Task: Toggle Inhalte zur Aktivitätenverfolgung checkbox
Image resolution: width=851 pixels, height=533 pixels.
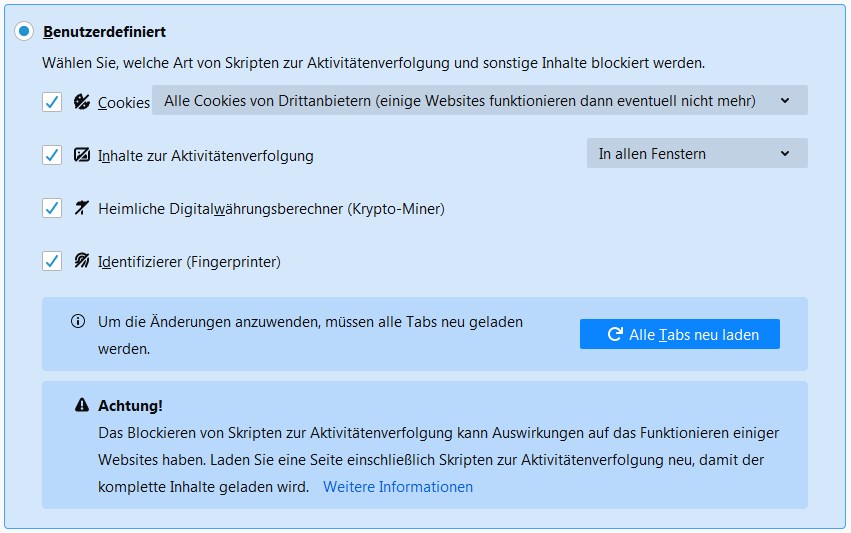Action: click(52, 155)
